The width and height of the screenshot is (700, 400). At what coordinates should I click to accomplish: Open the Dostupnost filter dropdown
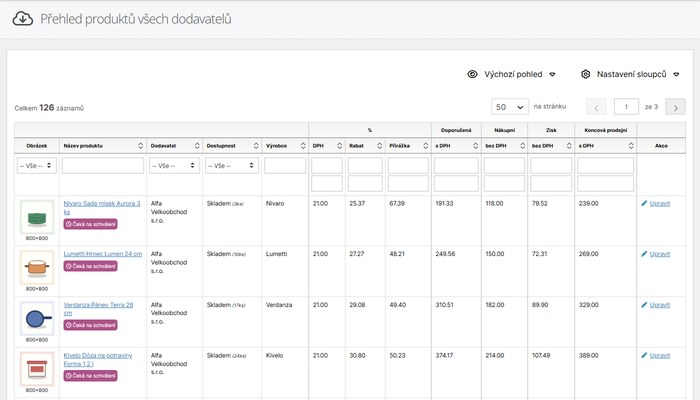pyautogui.click(x=232, y=166)
